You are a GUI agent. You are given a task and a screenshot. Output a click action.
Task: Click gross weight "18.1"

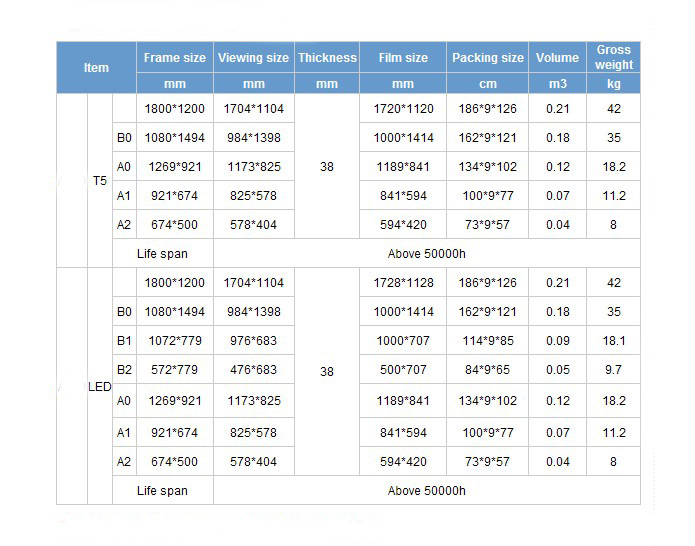click(x=614, y=341)
